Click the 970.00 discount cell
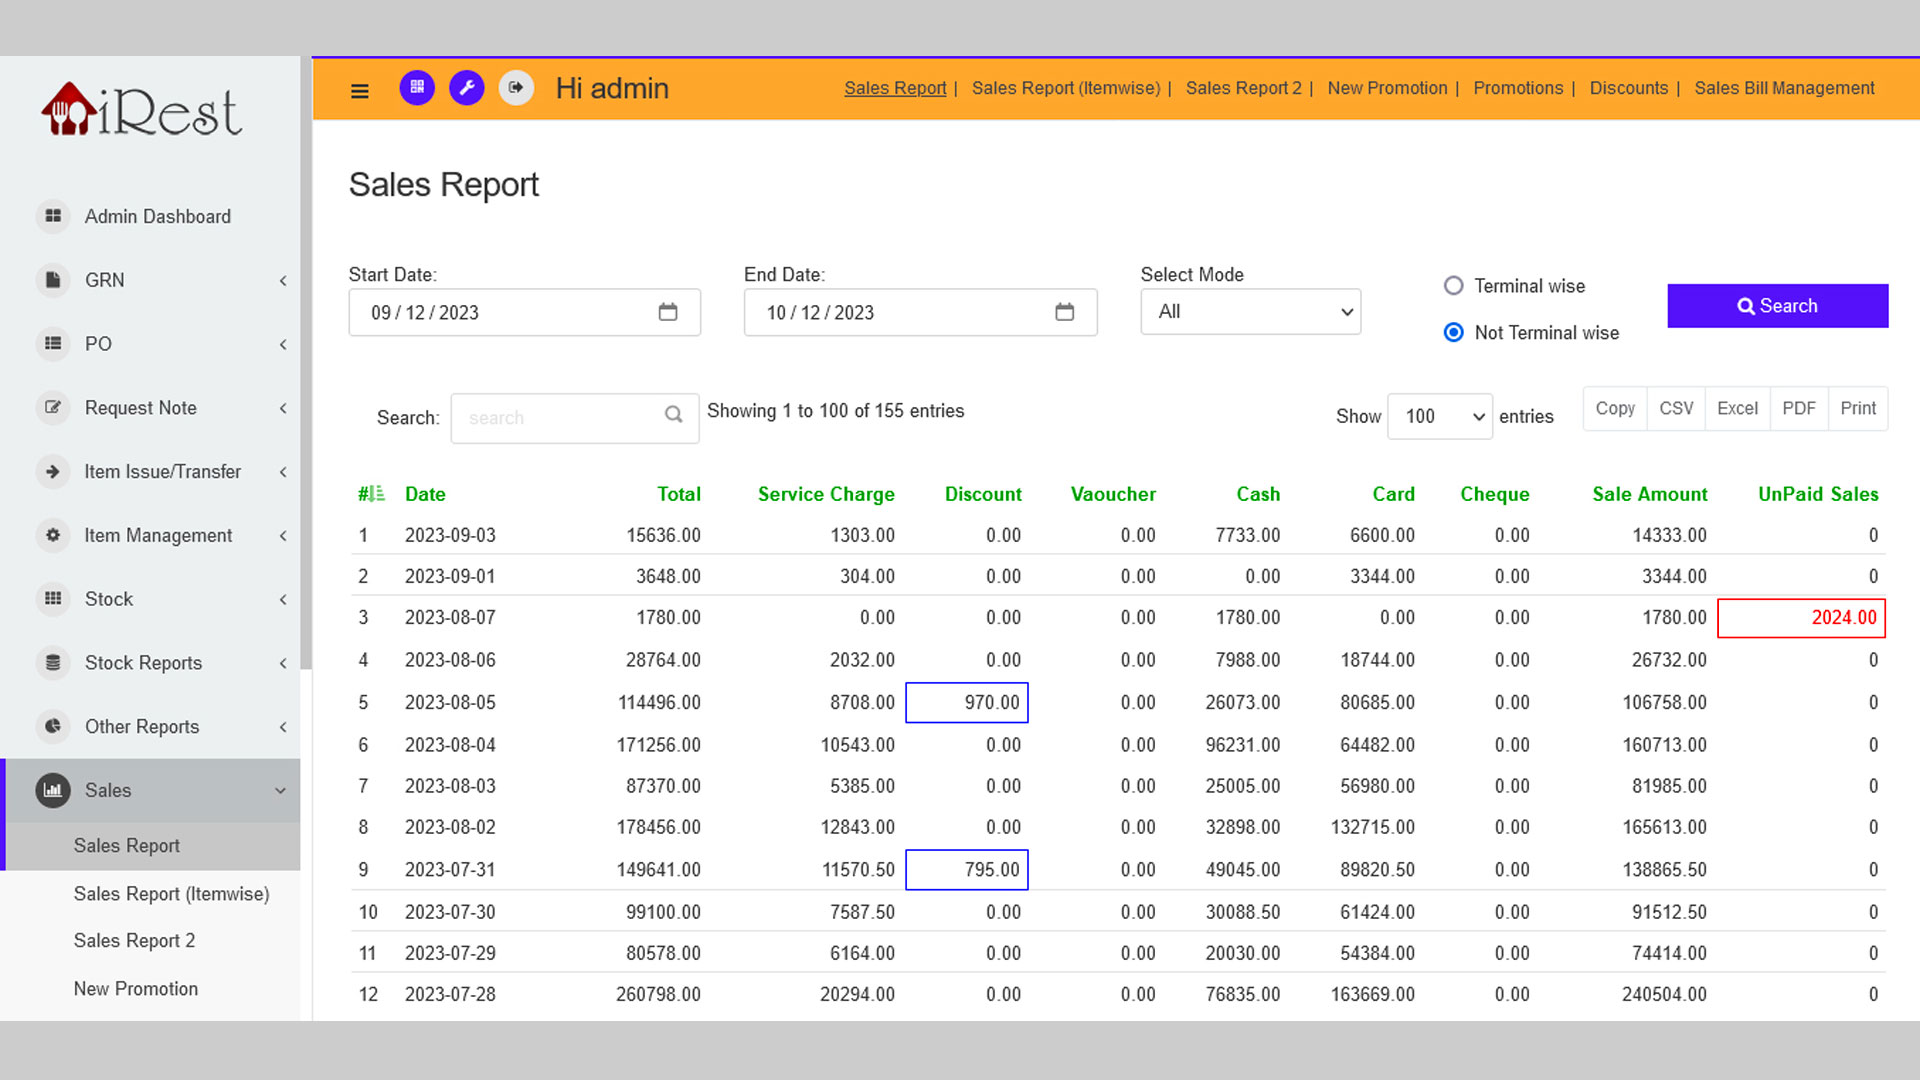The width and height of the screenshot is (1920, 1080). [967, 703]
